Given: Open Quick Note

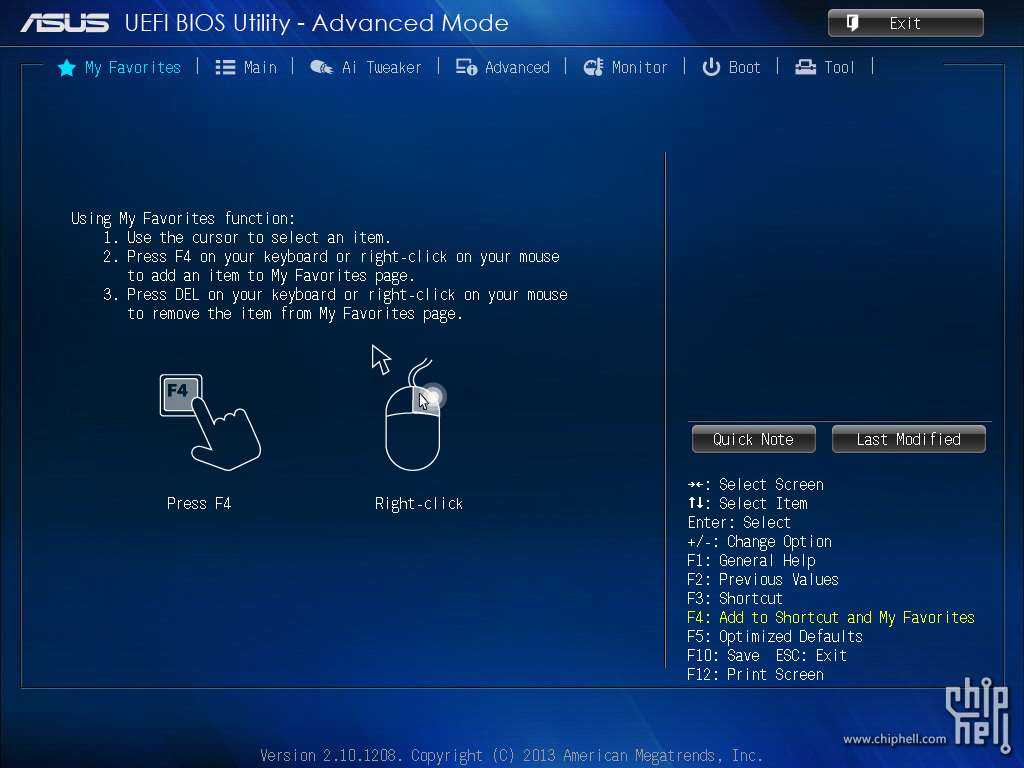Looking at the screenshot, I should pos(754,439).
